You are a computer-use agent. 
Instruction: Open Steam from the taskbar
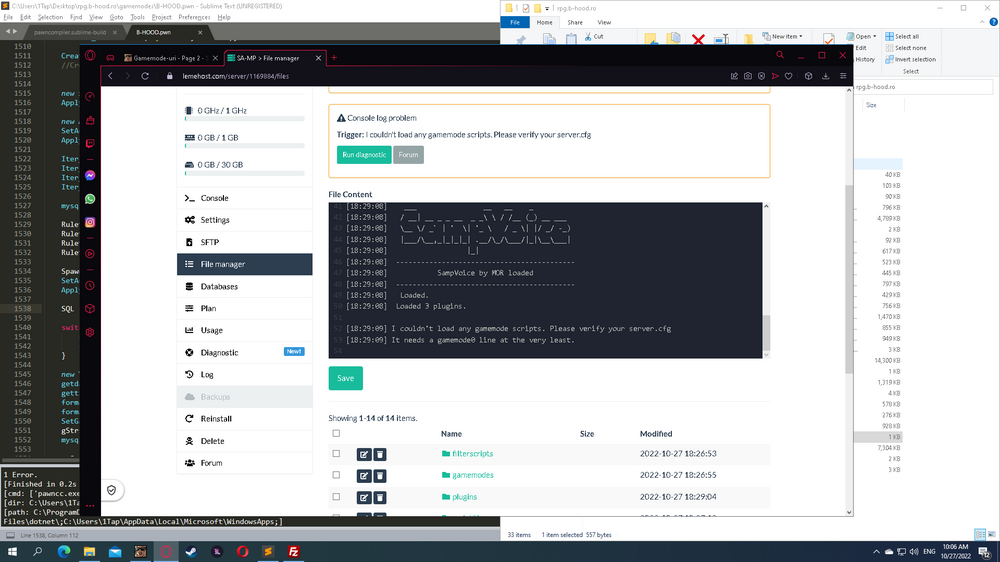tap(191, 552)
